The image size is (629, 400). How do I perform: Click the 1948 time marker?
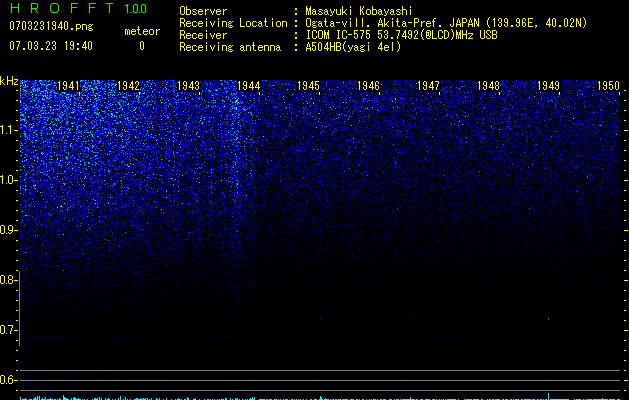click(488, 86)
